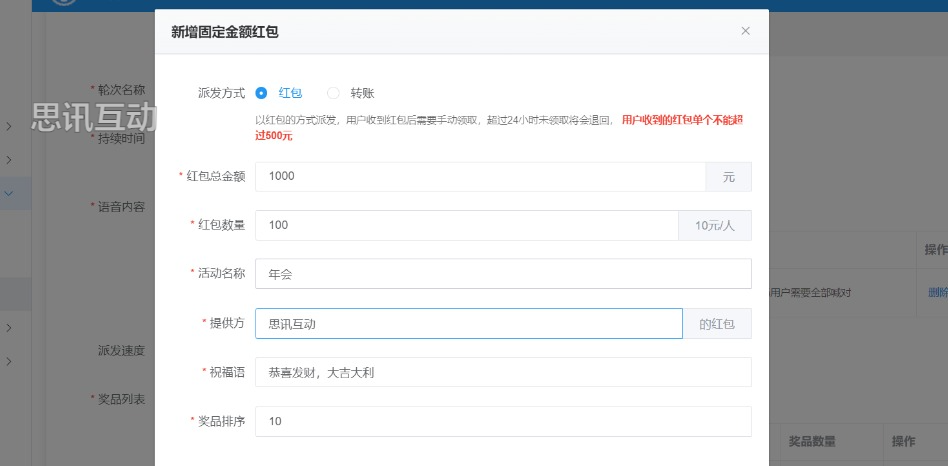This screenshot has height=466, width=948.
Task: Focus the 红包数量 input showing 100
Action: click(x=466, y=225)
